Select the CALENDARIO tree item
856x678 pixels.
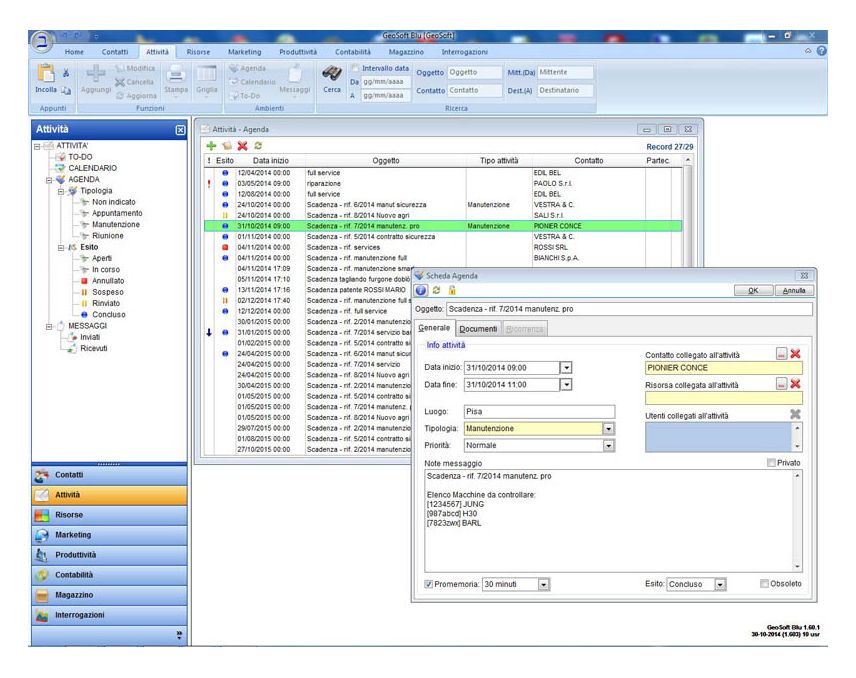(92, 168)
